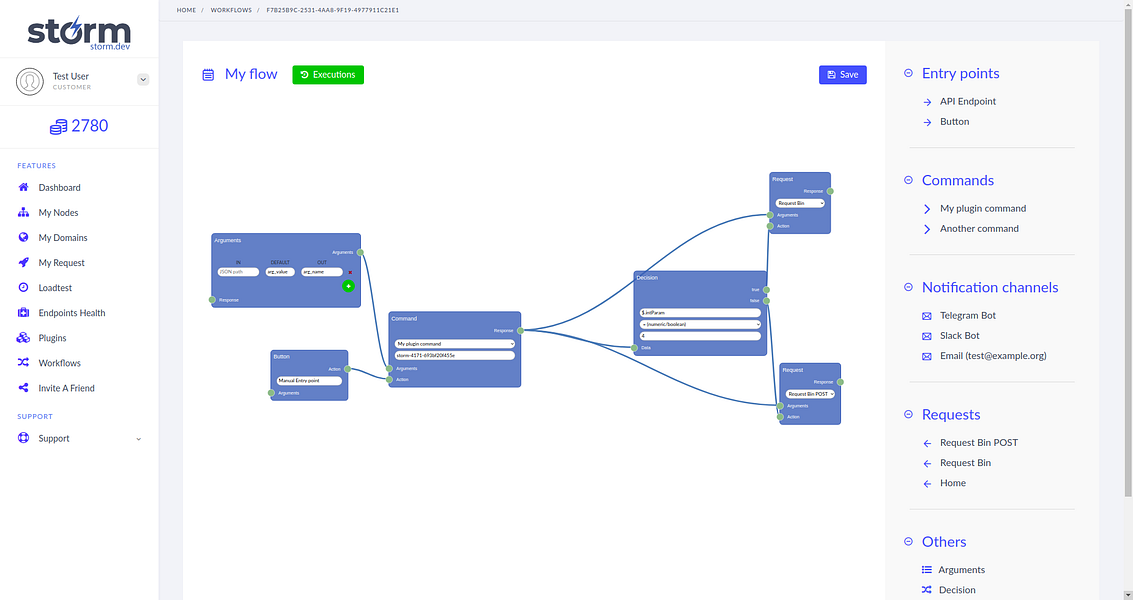Image resolution: width=1133 pixels, height=600 pixels.
Task: Open the Request Bin dropdown in top Request node
Action: 798,202
